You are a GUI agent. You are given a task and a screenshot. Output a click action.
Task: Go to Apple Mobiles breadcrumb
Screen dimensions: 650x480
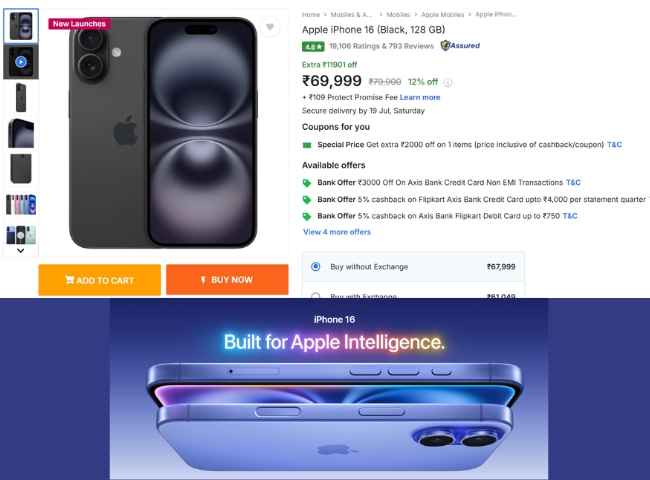coord(442,15)
